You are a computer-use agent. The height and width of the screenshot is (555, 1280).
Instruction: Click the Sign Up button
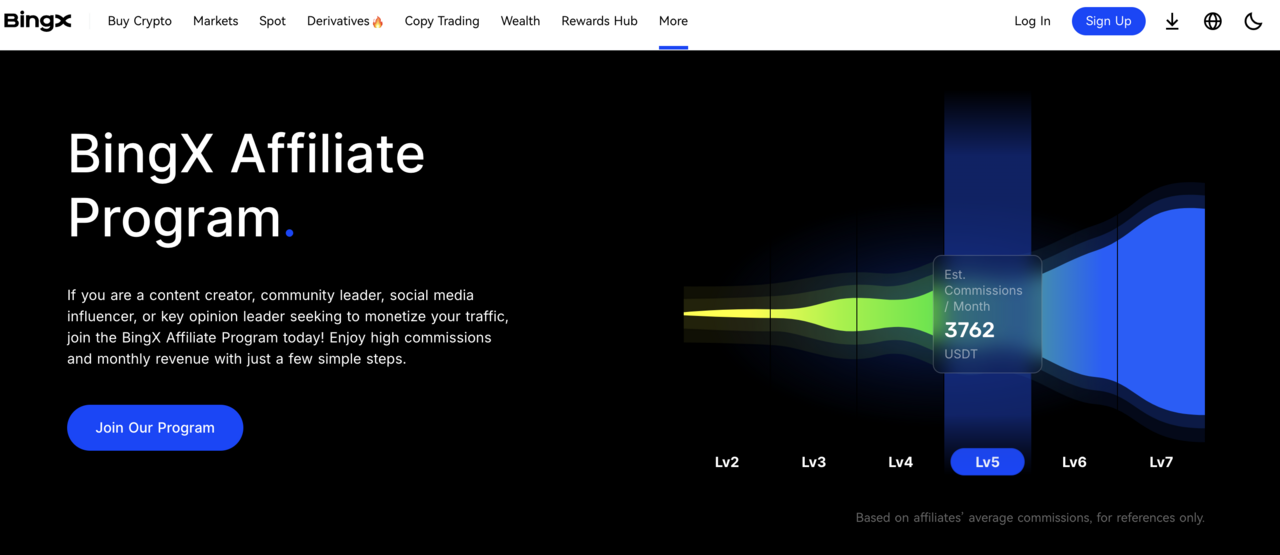point(1109,21)
